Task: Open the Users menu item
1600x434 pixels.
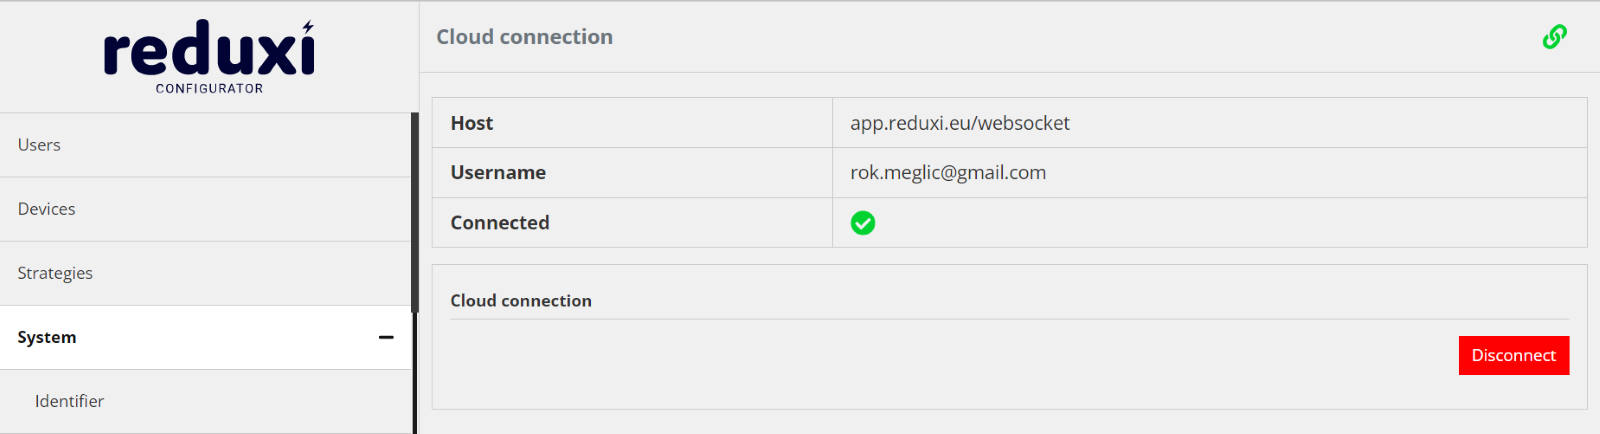Action: [206, 145]
